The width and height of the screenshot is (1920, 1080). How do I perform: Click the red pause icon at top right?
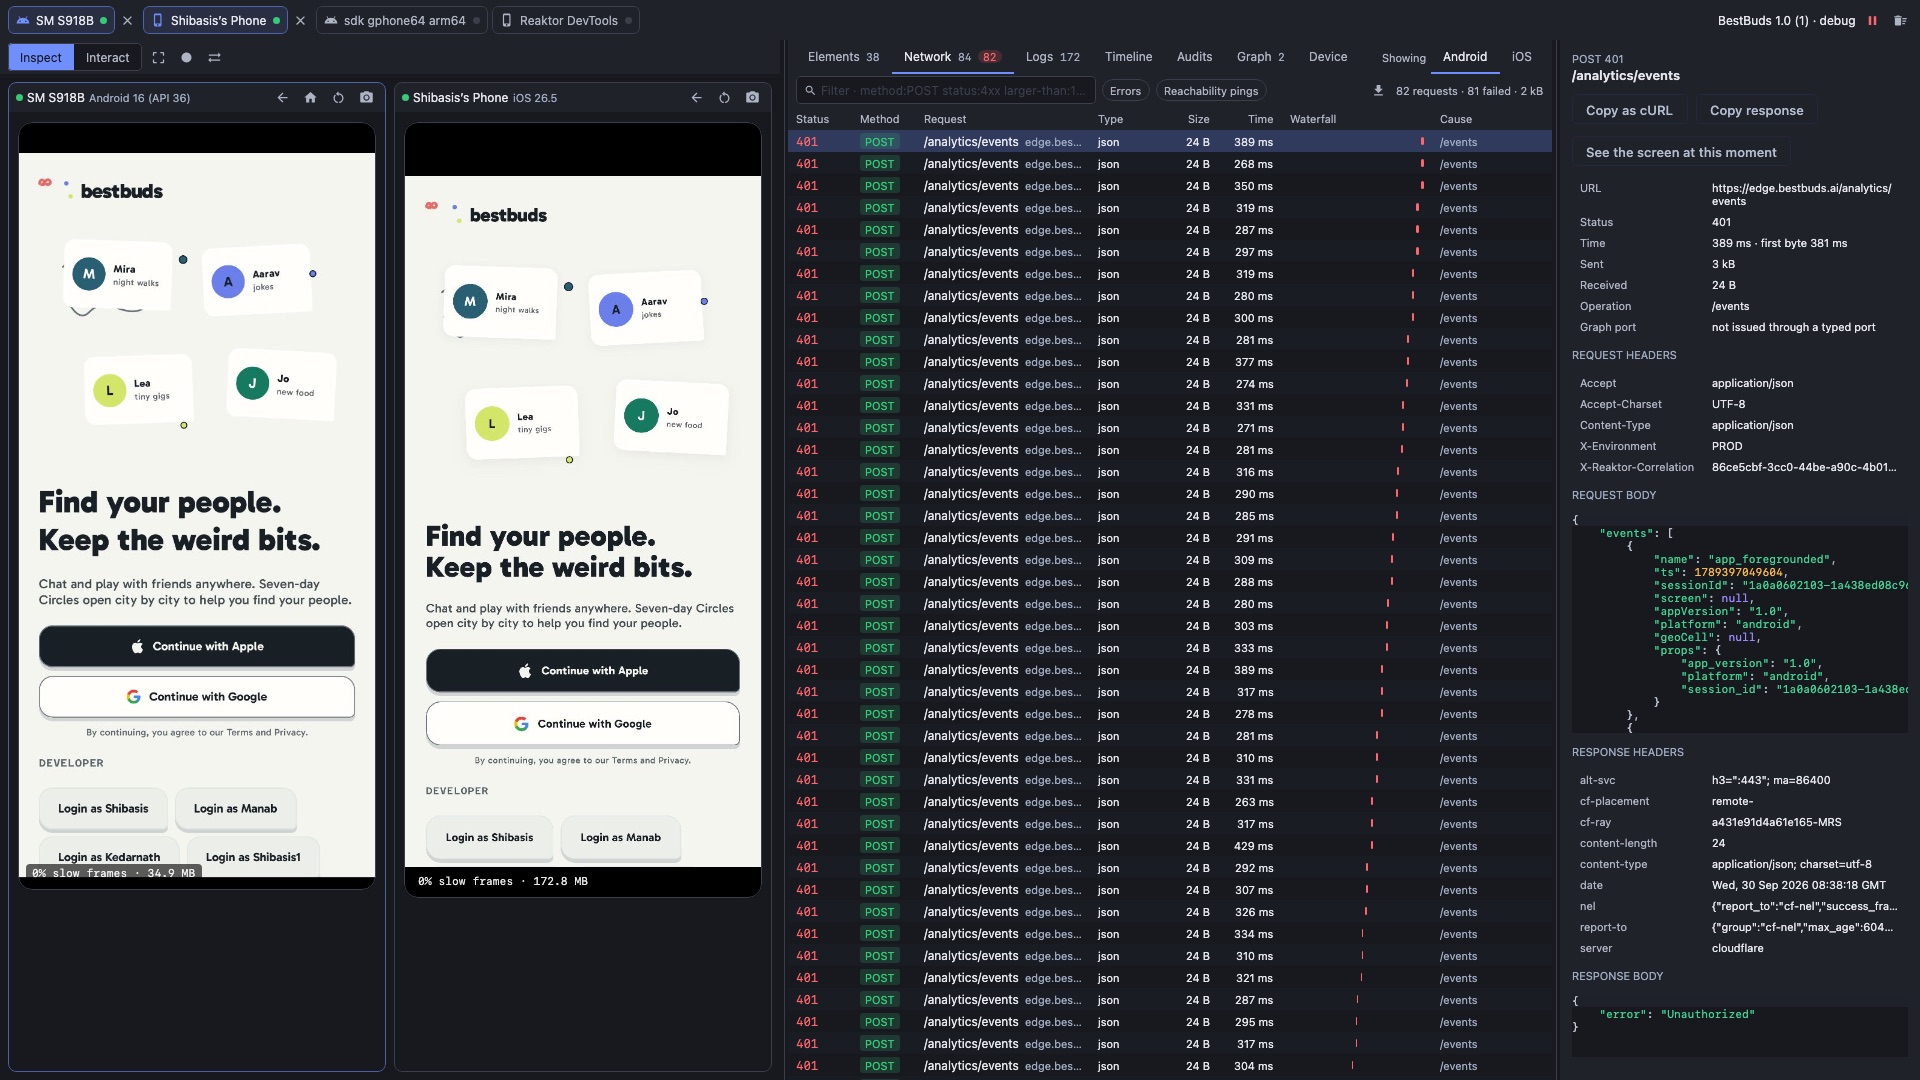(1872, 21)
